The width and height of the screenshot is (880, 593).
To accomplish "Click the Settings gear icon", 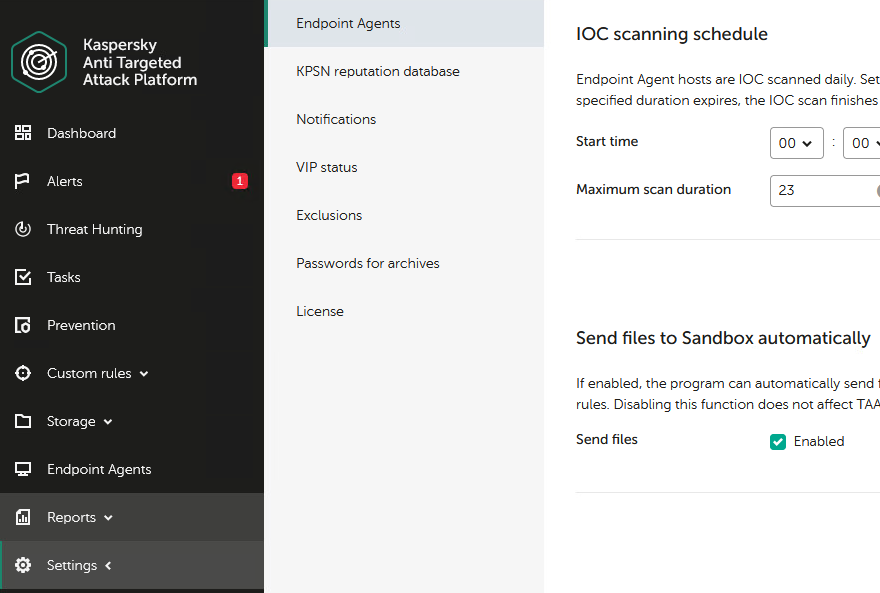I will click(x=23, y=565).
